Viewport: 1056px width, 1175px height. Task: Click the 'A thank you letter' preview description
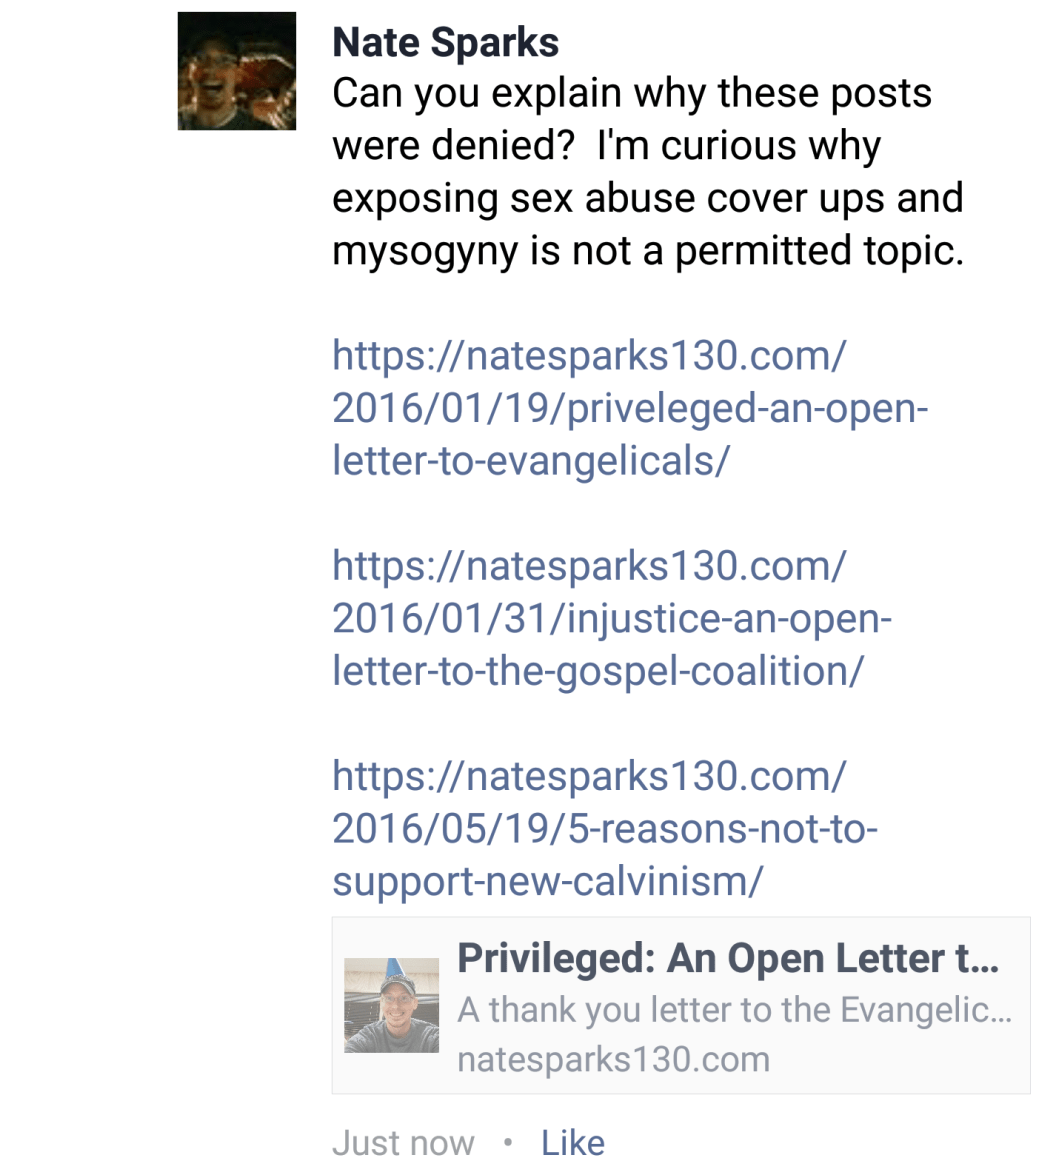735,1010
